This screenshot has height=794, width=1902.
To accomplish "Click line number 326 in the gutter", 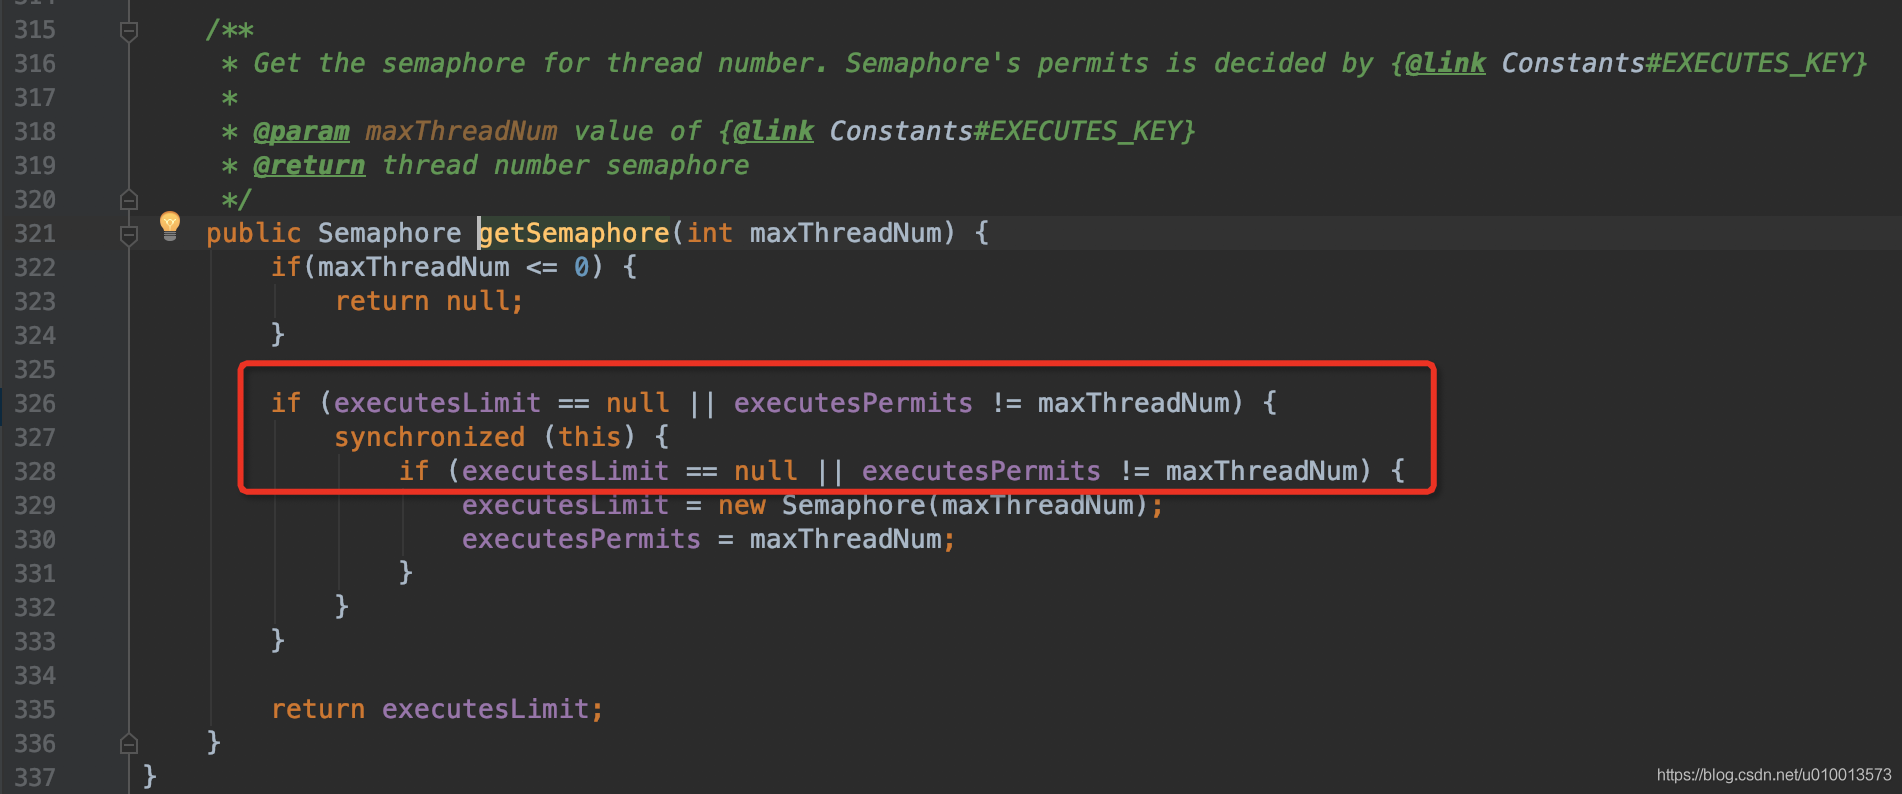I will pos(35,403).
